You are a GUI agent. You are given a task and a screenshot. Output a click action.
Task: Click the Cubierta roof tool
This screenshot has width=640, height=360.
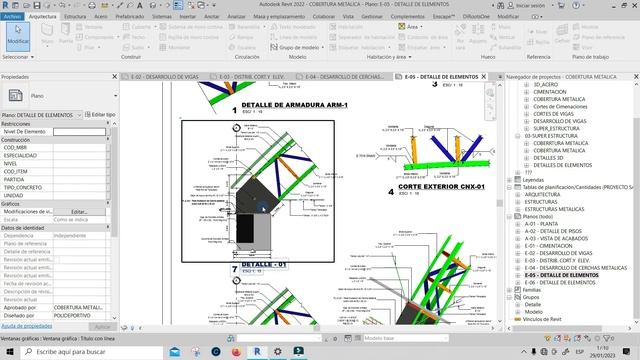[x=138, y=27]
